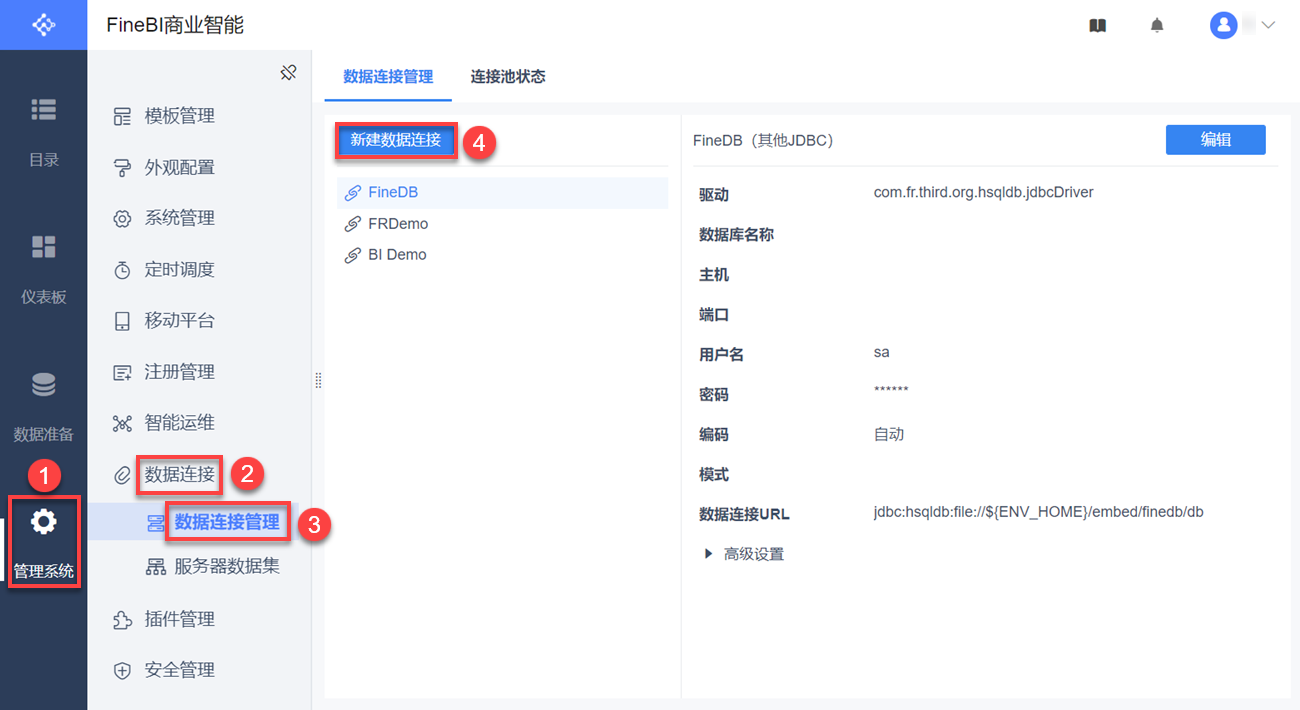Click the 外观配置 paint roller icon
This screenshot has height=710, width=1300.
click(122, 168)
